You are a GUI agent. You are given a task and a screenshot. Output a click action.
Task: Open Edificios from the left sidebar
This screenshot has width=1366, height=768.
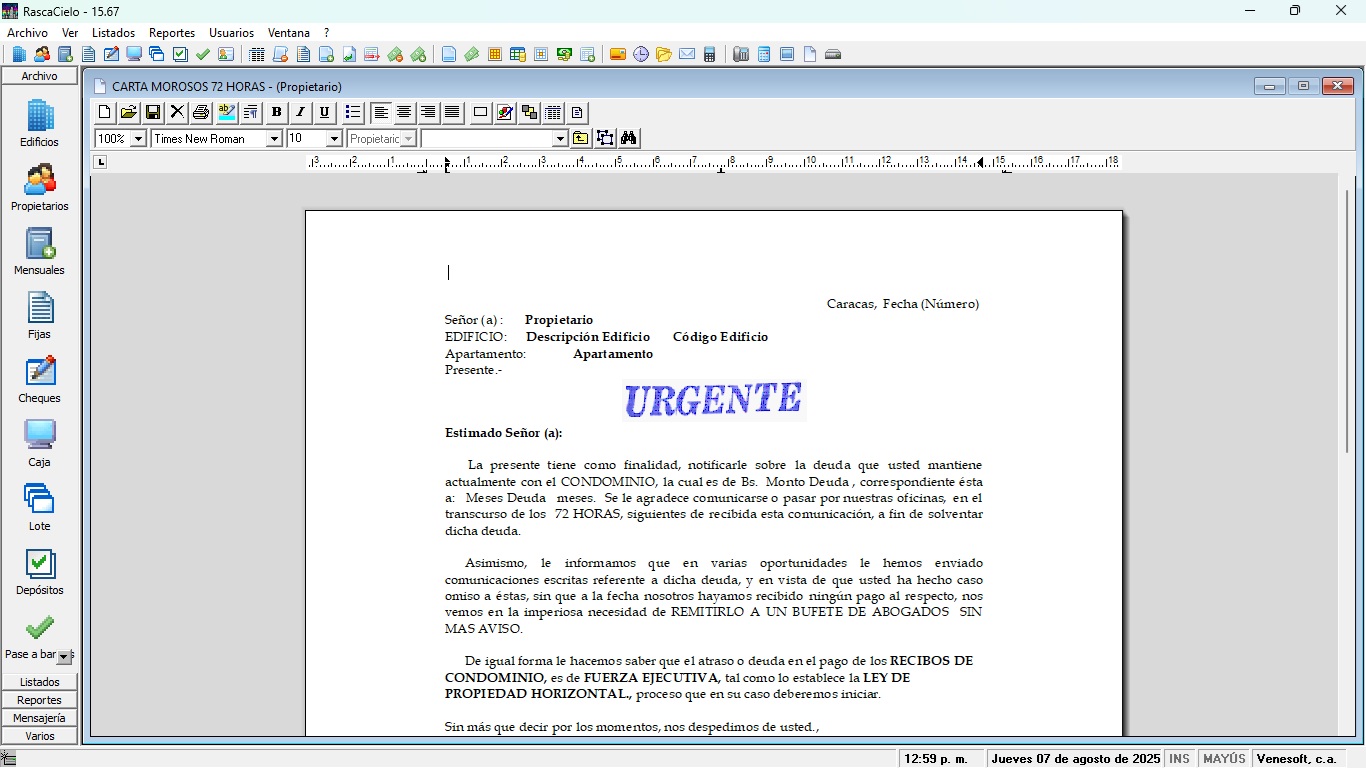40,123
